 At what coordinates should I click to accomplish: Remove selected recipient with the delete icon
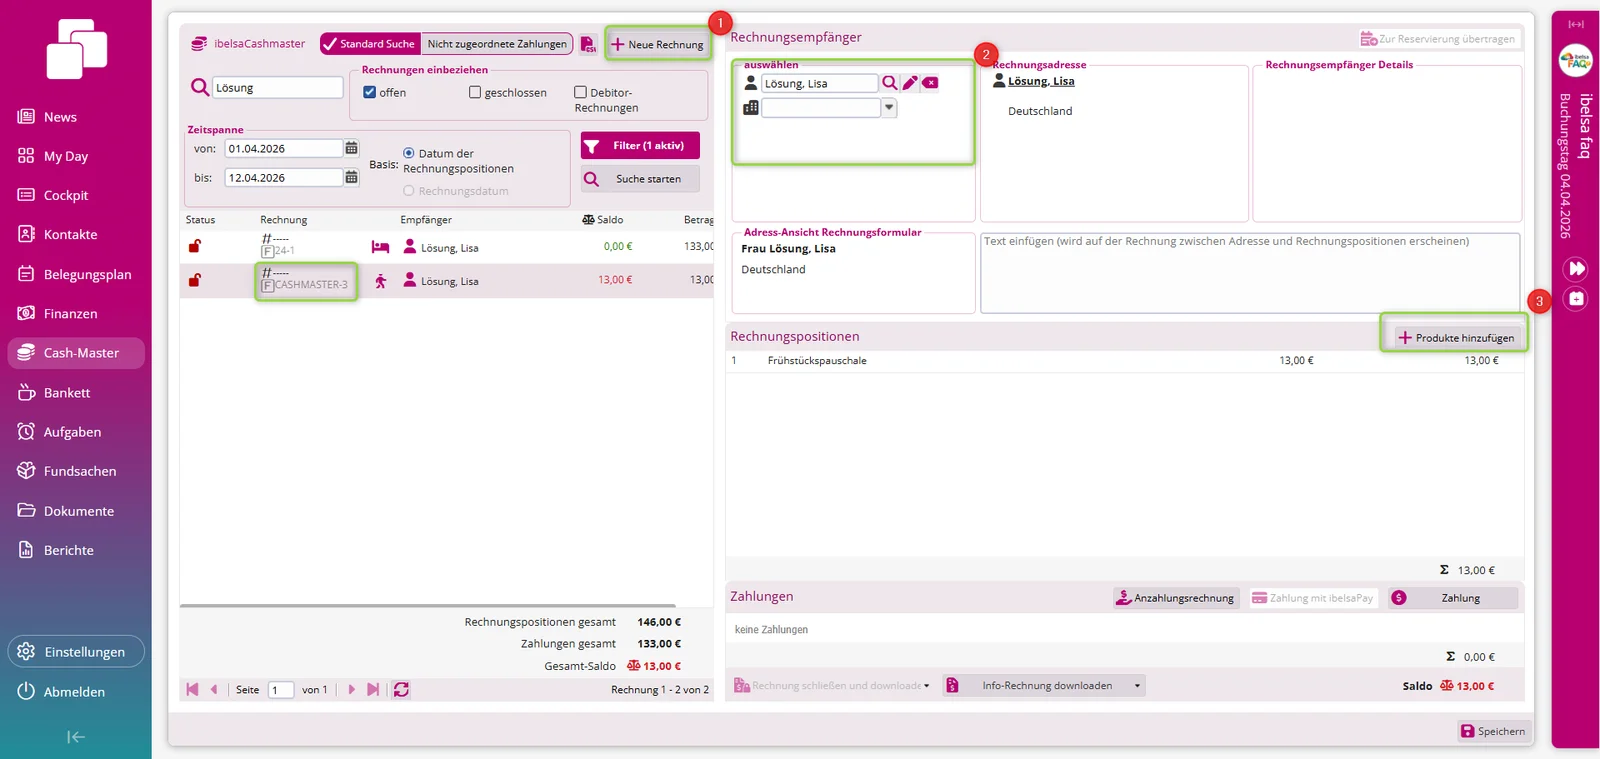tap(930, 83)
